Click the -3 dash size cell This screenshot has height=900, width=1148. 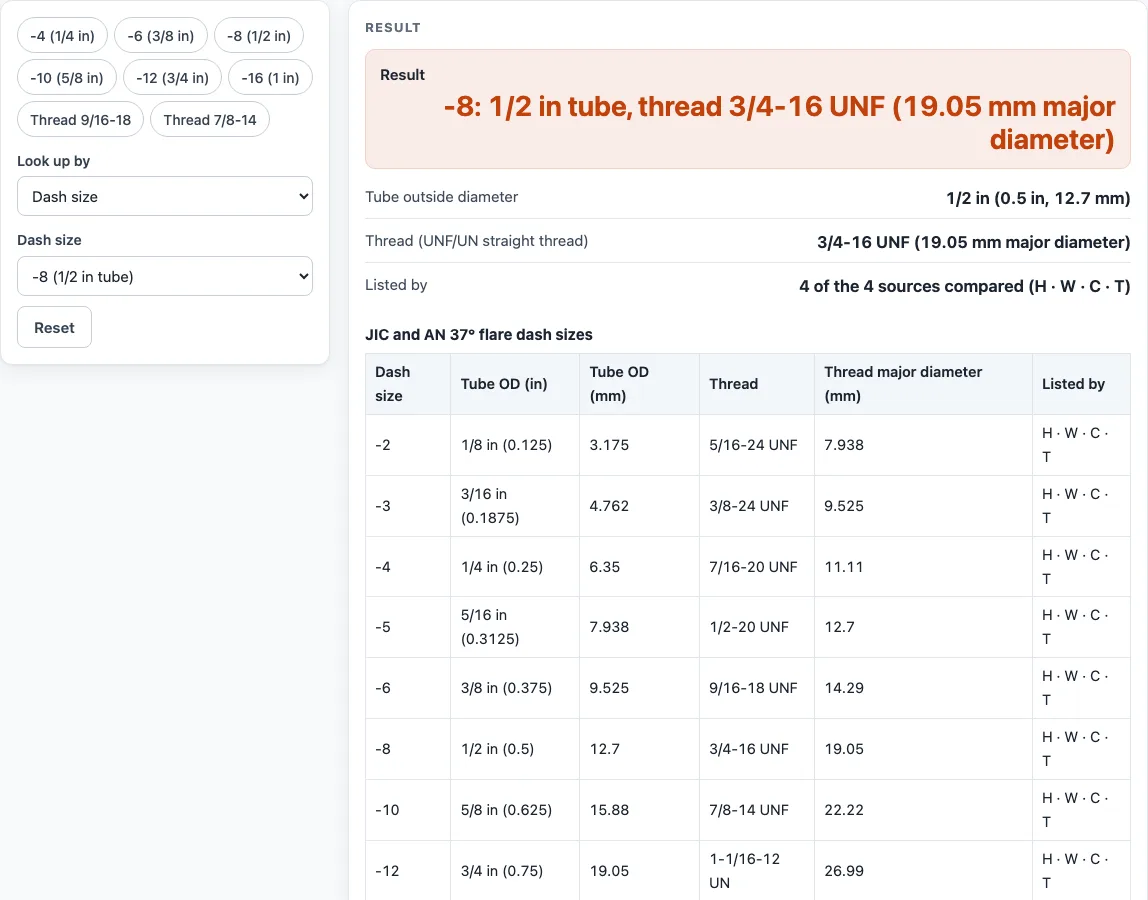pyautogui.click(x=408, y=506)
